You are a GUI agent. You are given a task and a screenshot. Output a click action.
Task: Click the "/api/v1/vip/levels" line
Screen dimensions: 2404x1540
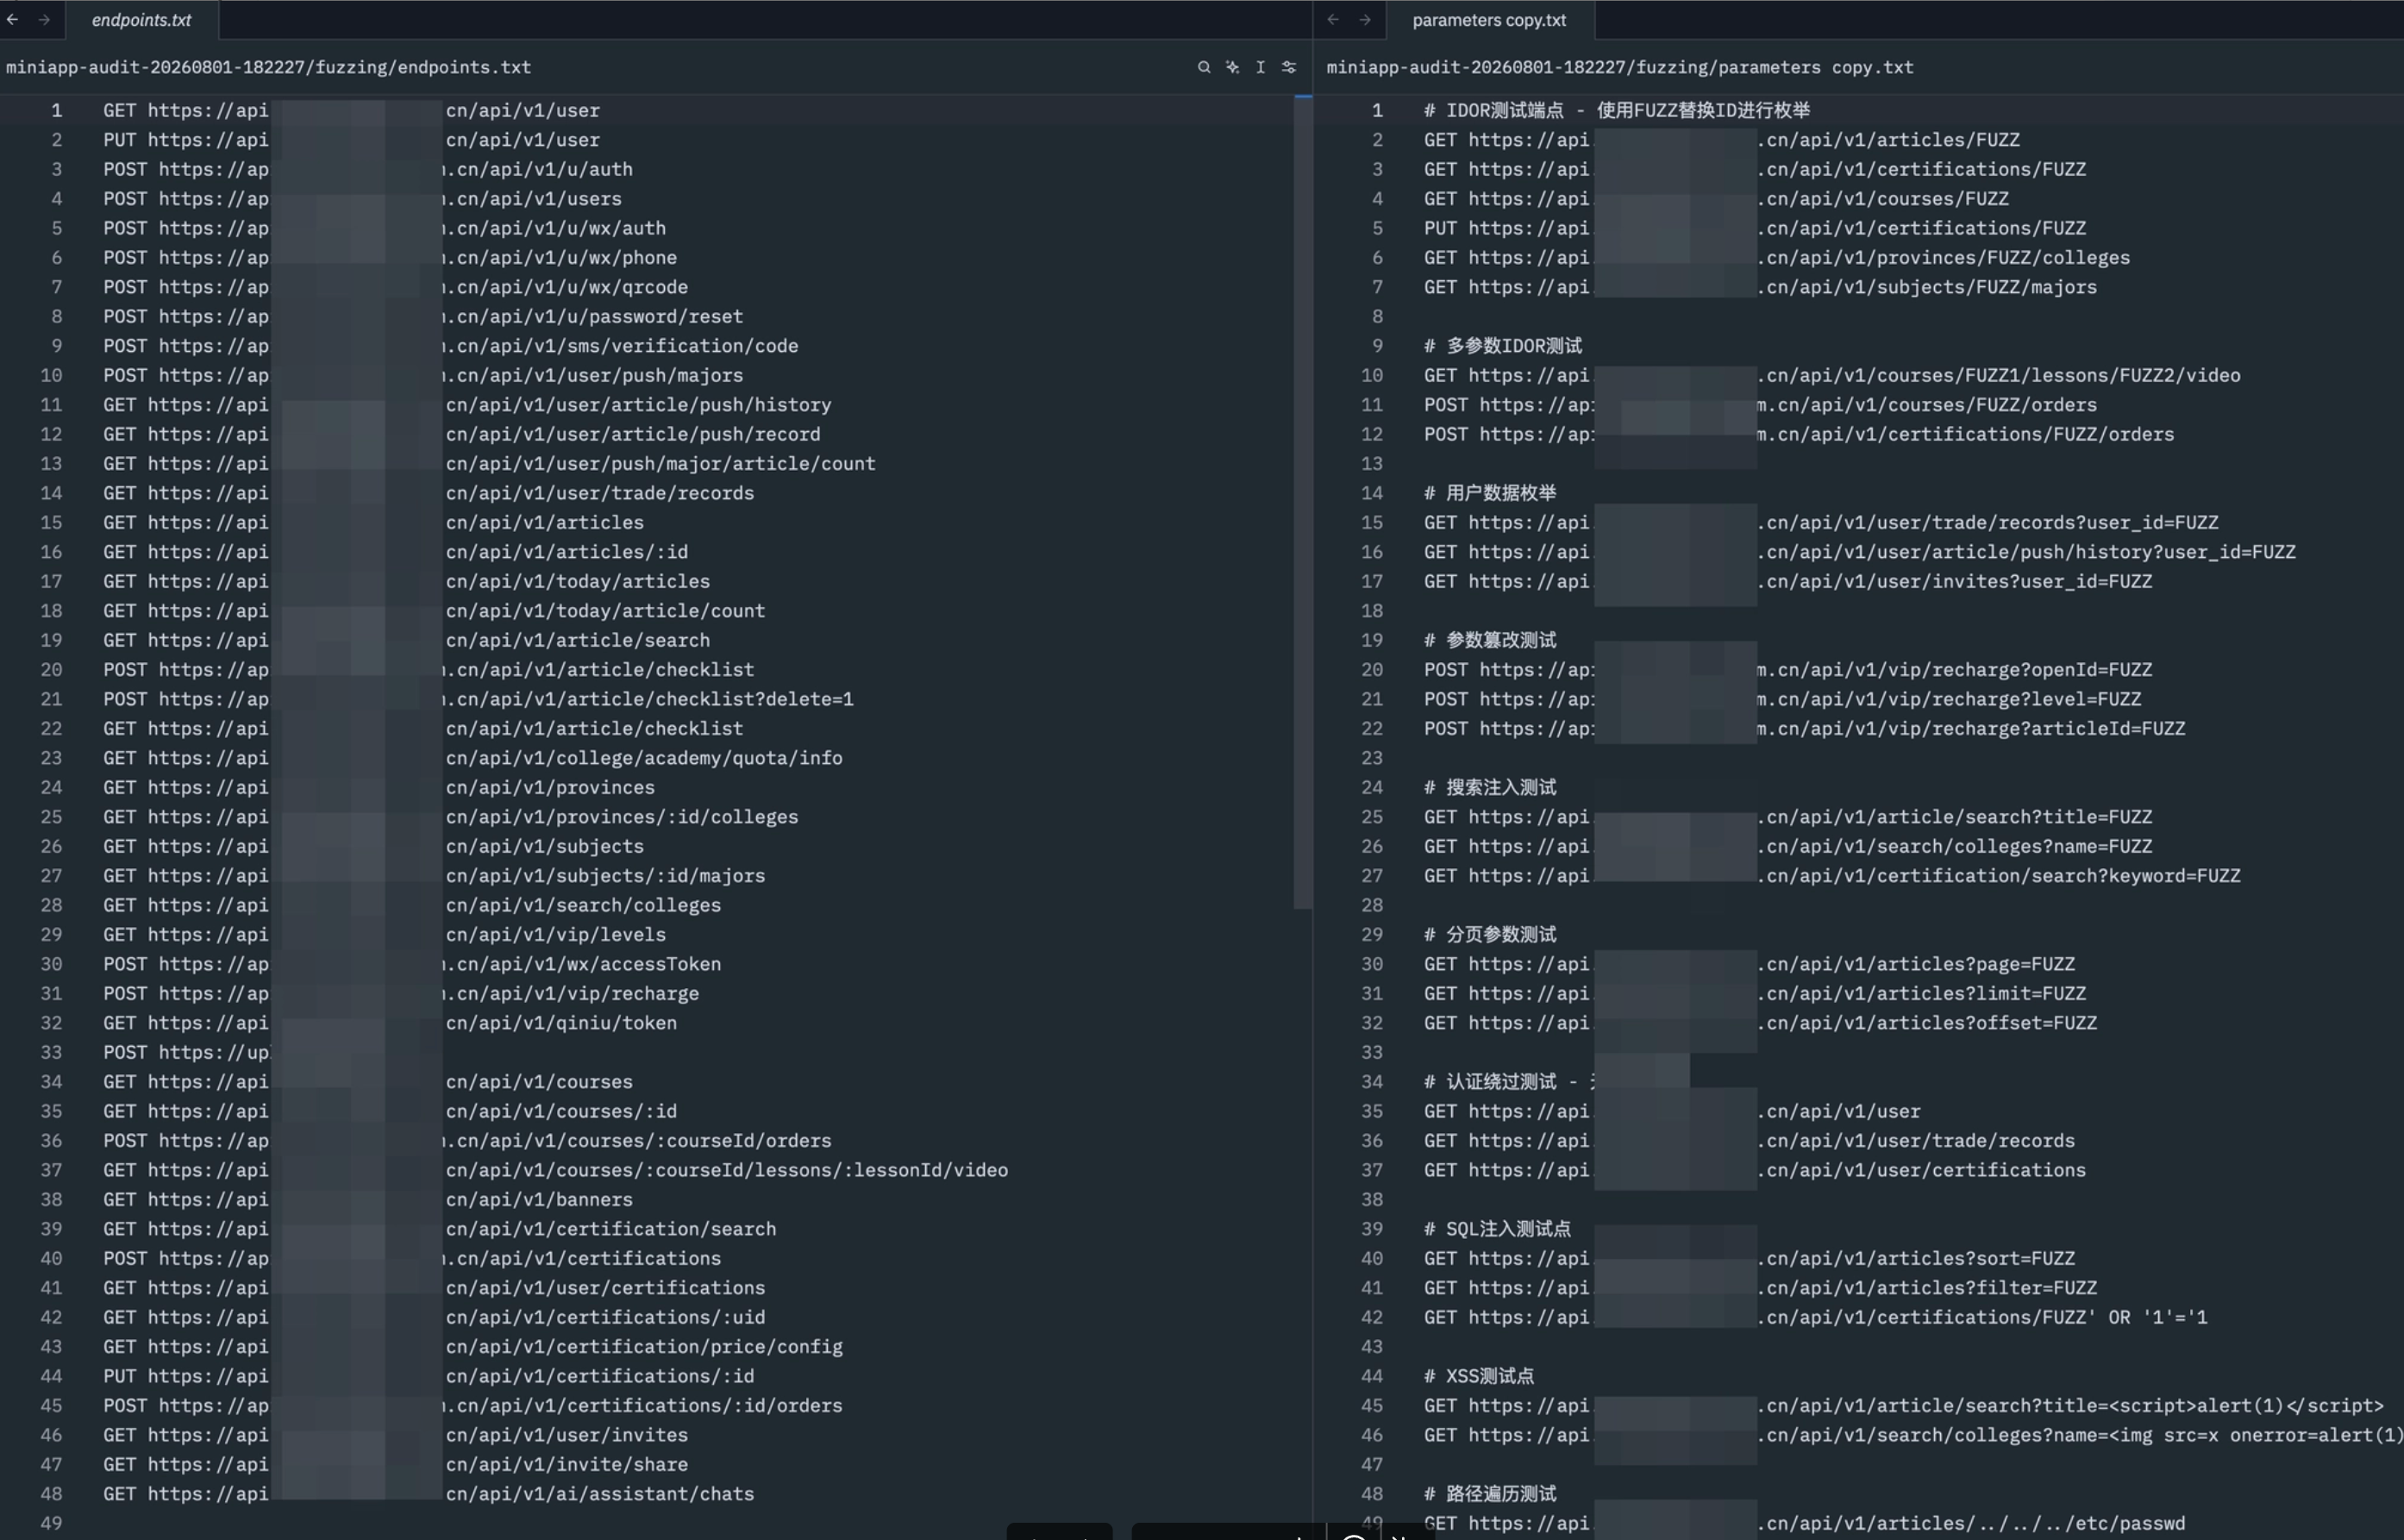tap(385, 935)
